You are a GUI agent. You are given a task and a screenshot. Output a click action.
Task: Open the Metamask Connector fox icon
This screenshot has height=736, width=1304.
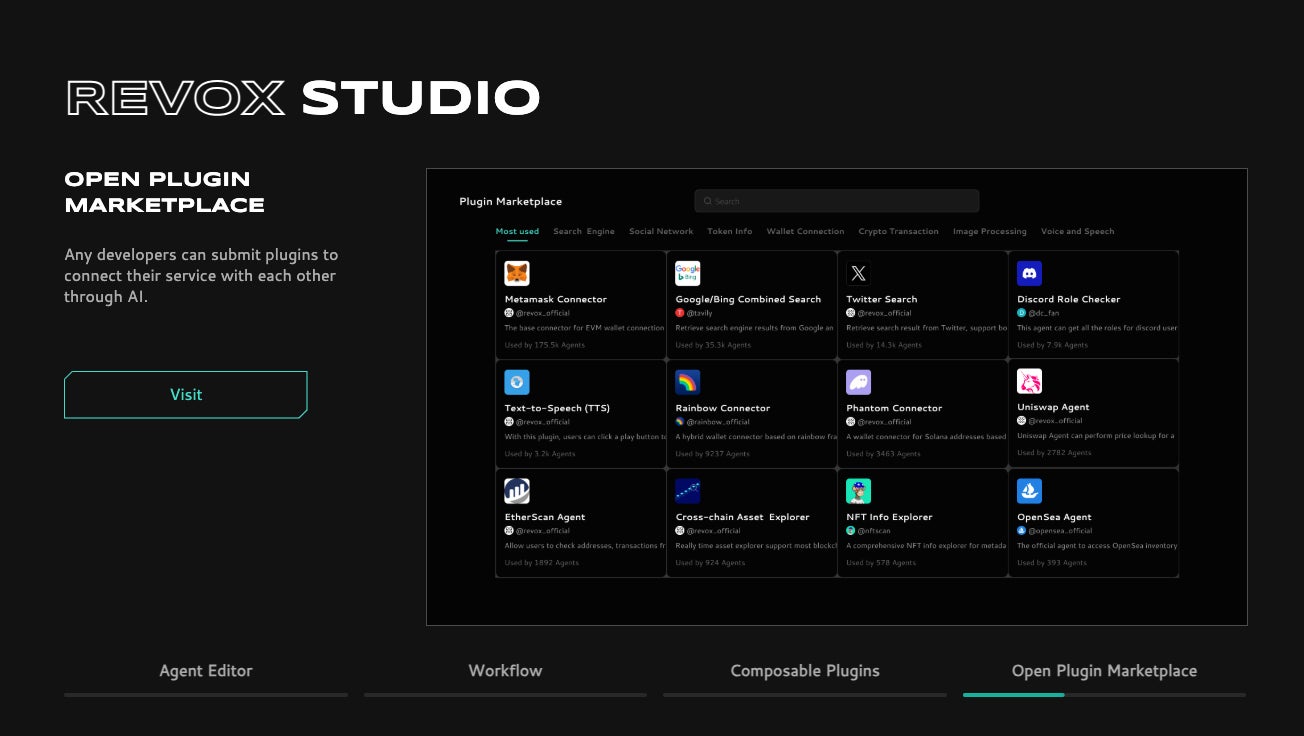tap(517, 273)
